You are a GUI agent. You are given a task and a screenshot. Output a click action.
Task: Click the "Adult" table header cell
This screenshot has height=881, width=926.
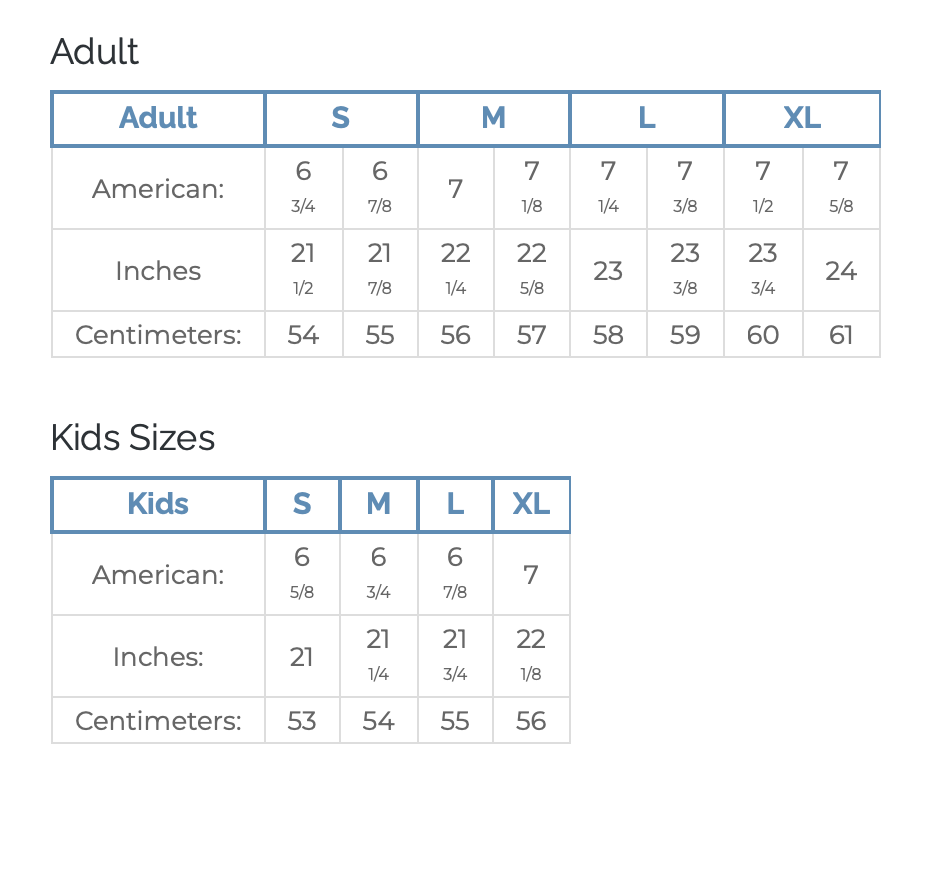coord(158,118)
